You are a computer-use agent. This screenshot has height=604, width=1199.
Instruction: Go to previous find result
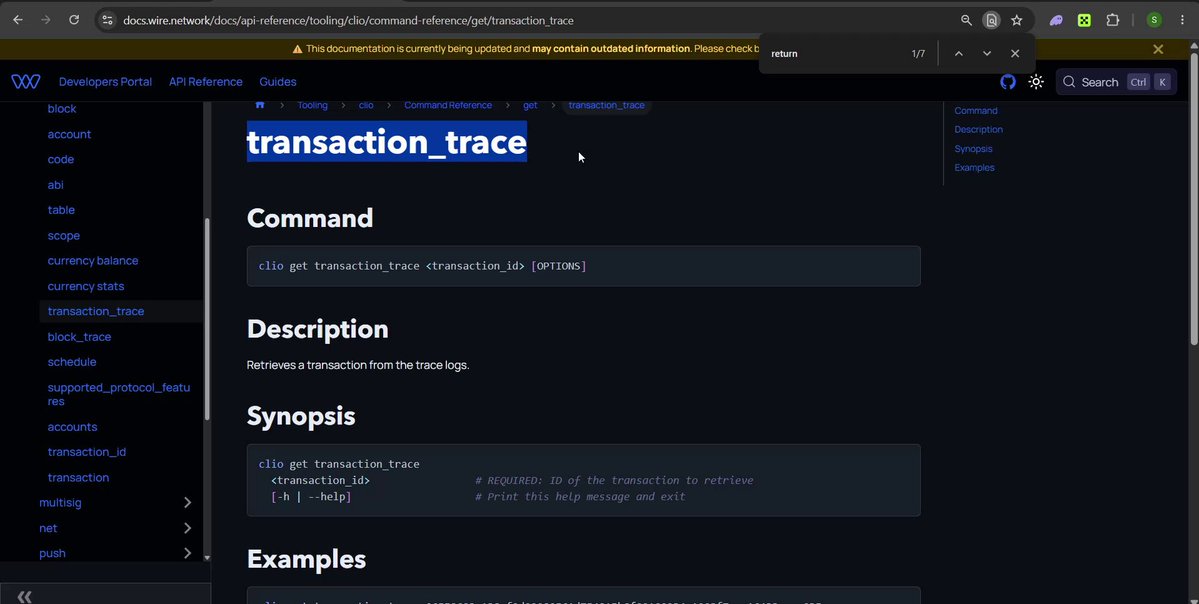tap(959, 54)
